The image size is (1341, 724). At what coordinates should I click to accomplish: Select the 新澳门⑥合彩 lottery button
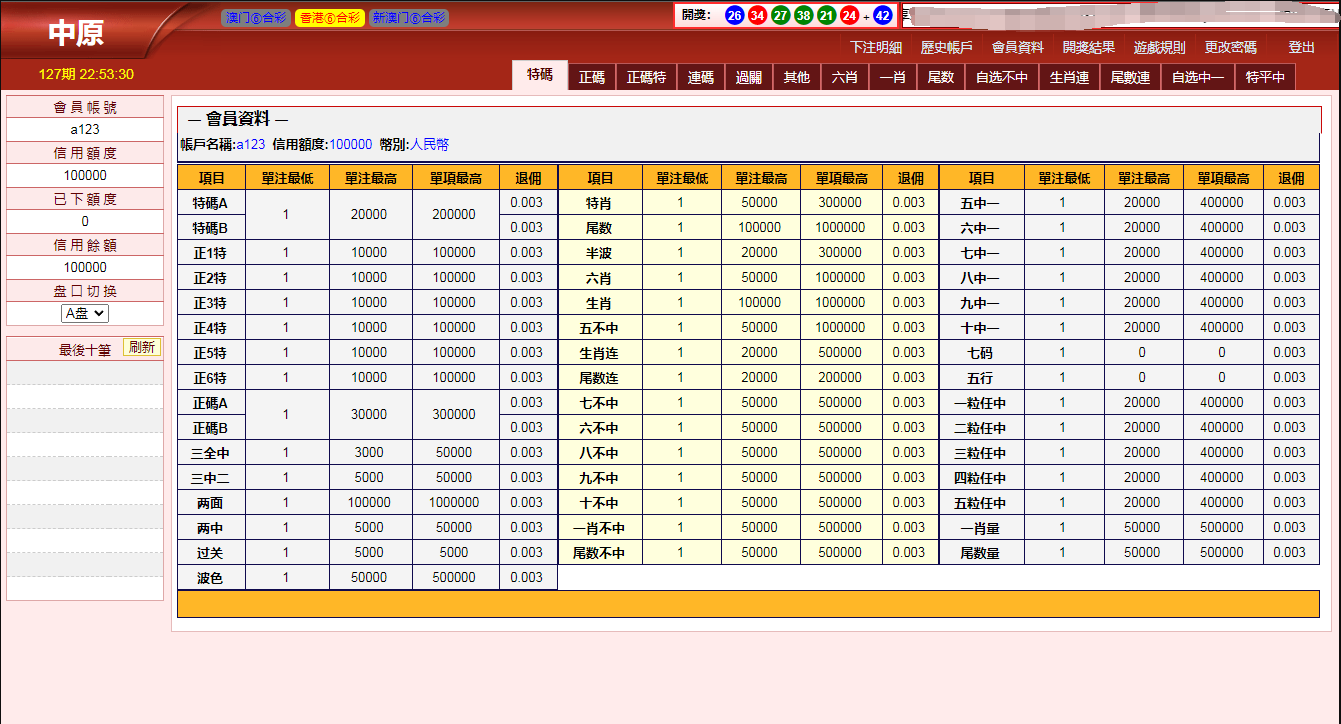coord(408,18)
